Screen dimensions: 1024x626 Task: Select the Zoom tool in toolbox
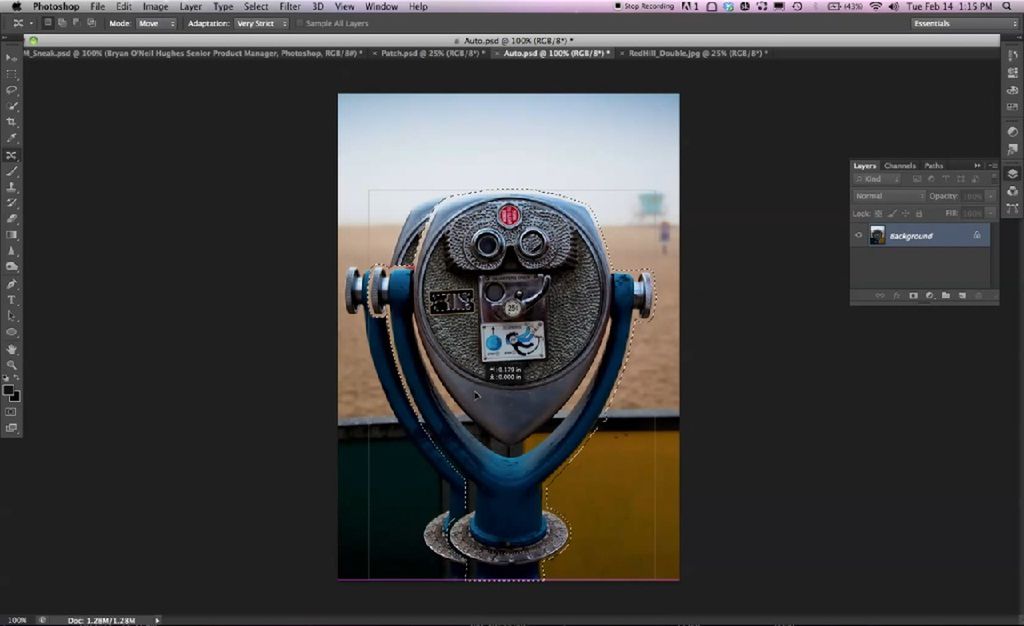(x=11, y=366)
